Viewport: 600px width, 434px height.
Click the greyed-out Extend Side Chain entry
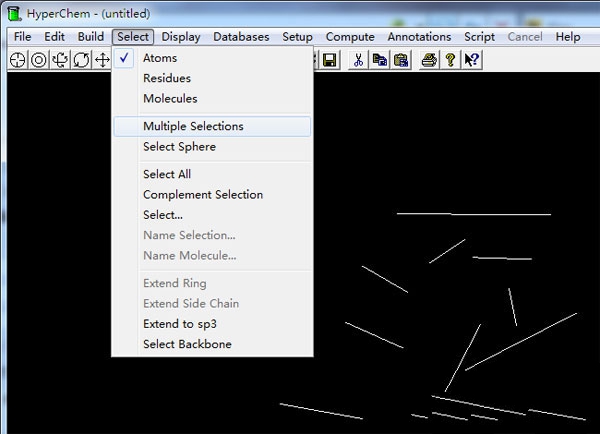pos(213,303)
